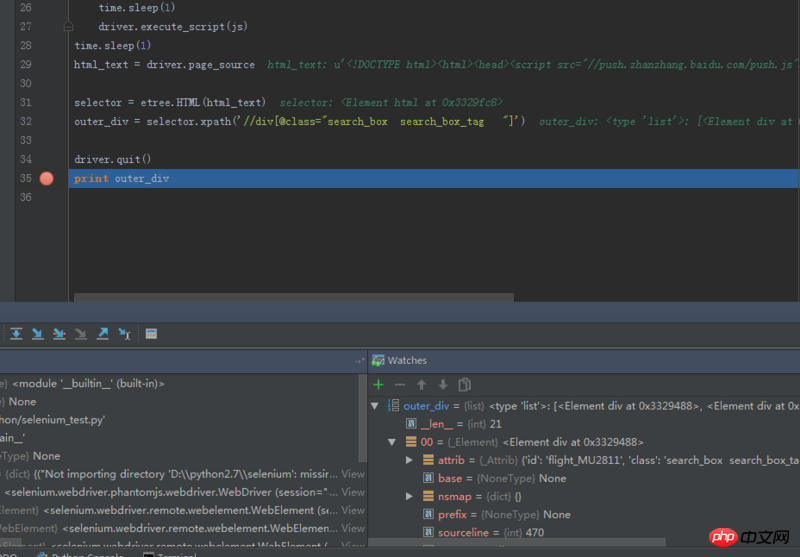Collapse the outer_div watch node
Image resolution: width=800 pixels, height=557 pixels.
tap(375, 406)
